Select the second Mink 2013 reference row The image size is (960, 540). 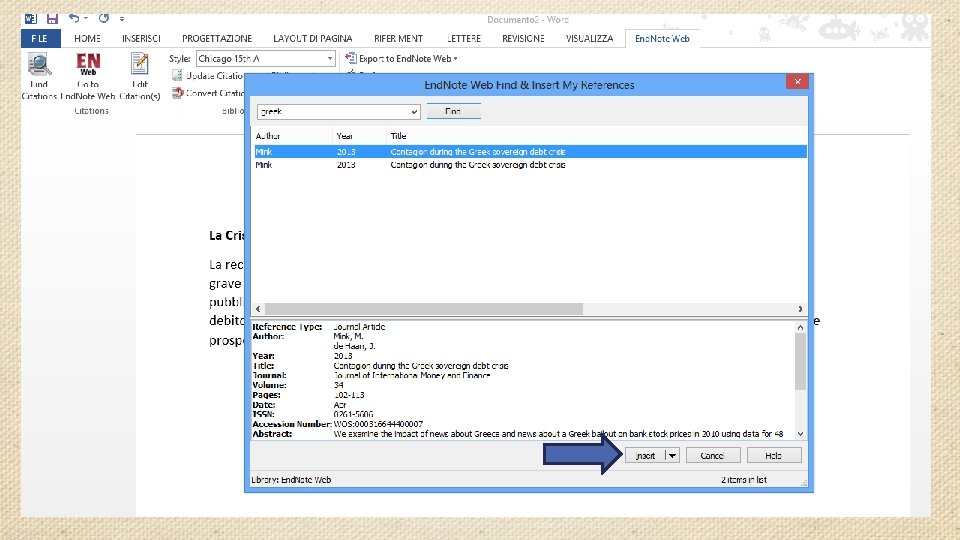click(x=530, y=165)
